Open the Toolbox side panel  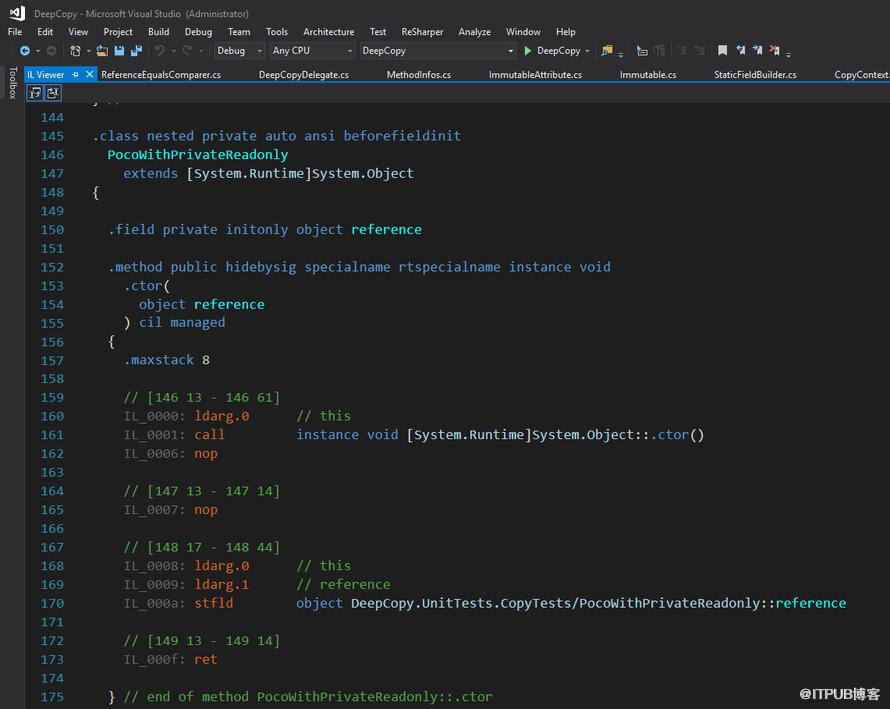point(12,83)
